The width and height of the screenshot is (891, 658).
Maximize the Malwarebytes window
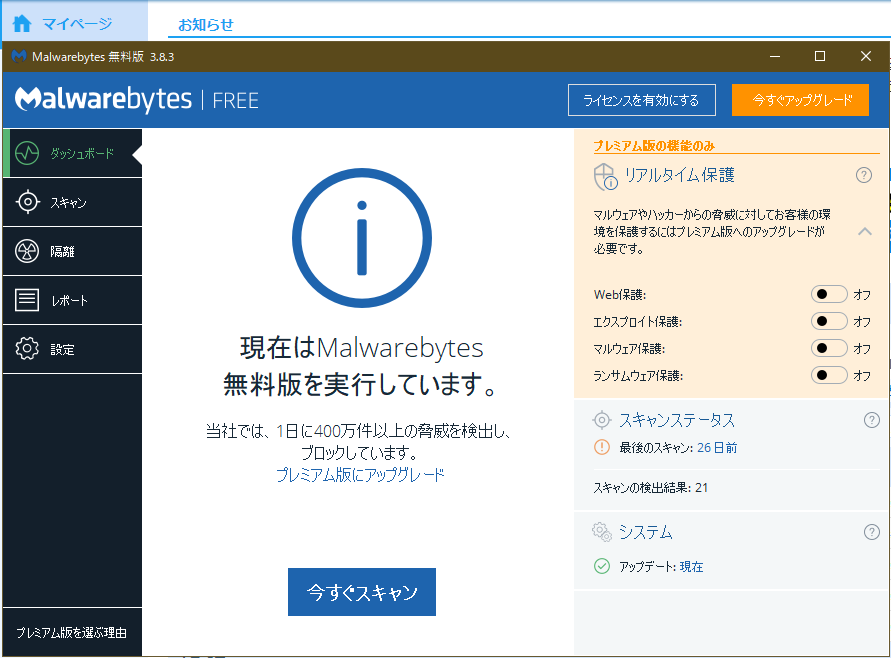click(x=820, y=56)
